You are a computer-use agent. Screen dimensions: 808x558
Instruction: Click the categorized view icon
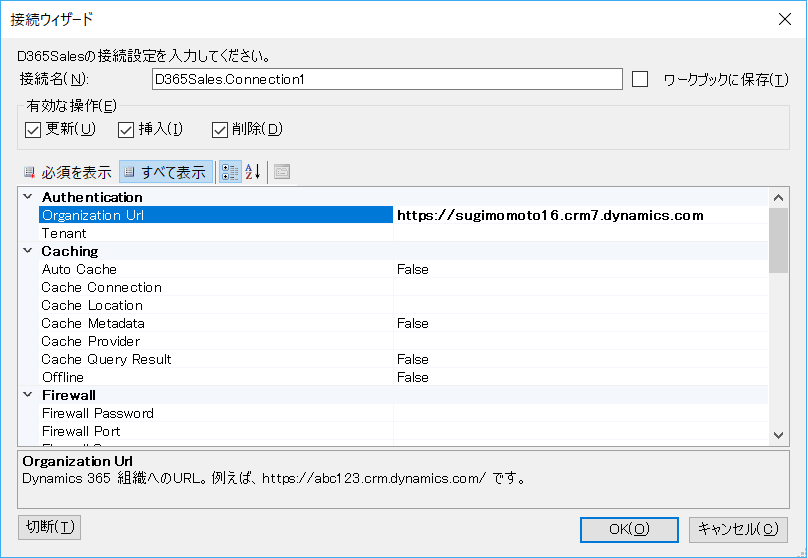click(230, 172)
